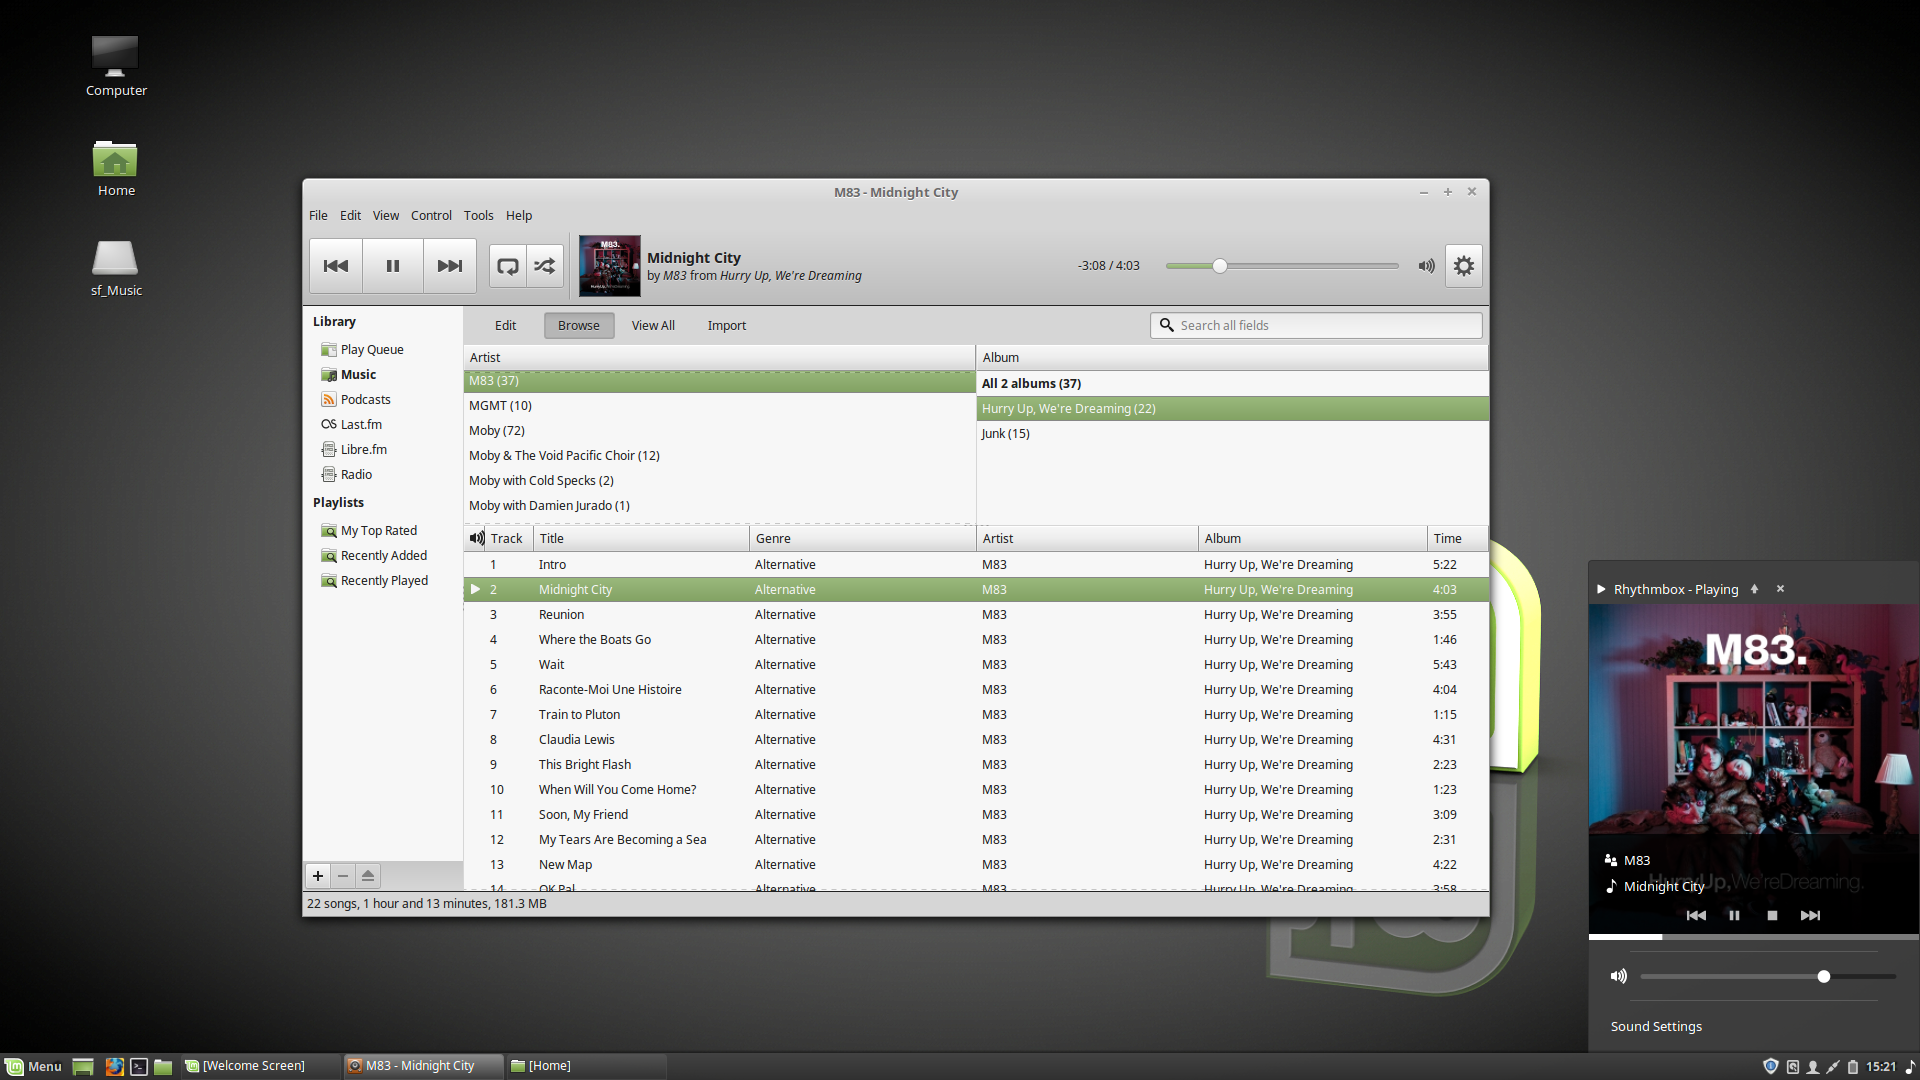1920x1080 pixels.
Task: Skip to previous track in Rhythmbox toolbar
Action: click(336, 266)
